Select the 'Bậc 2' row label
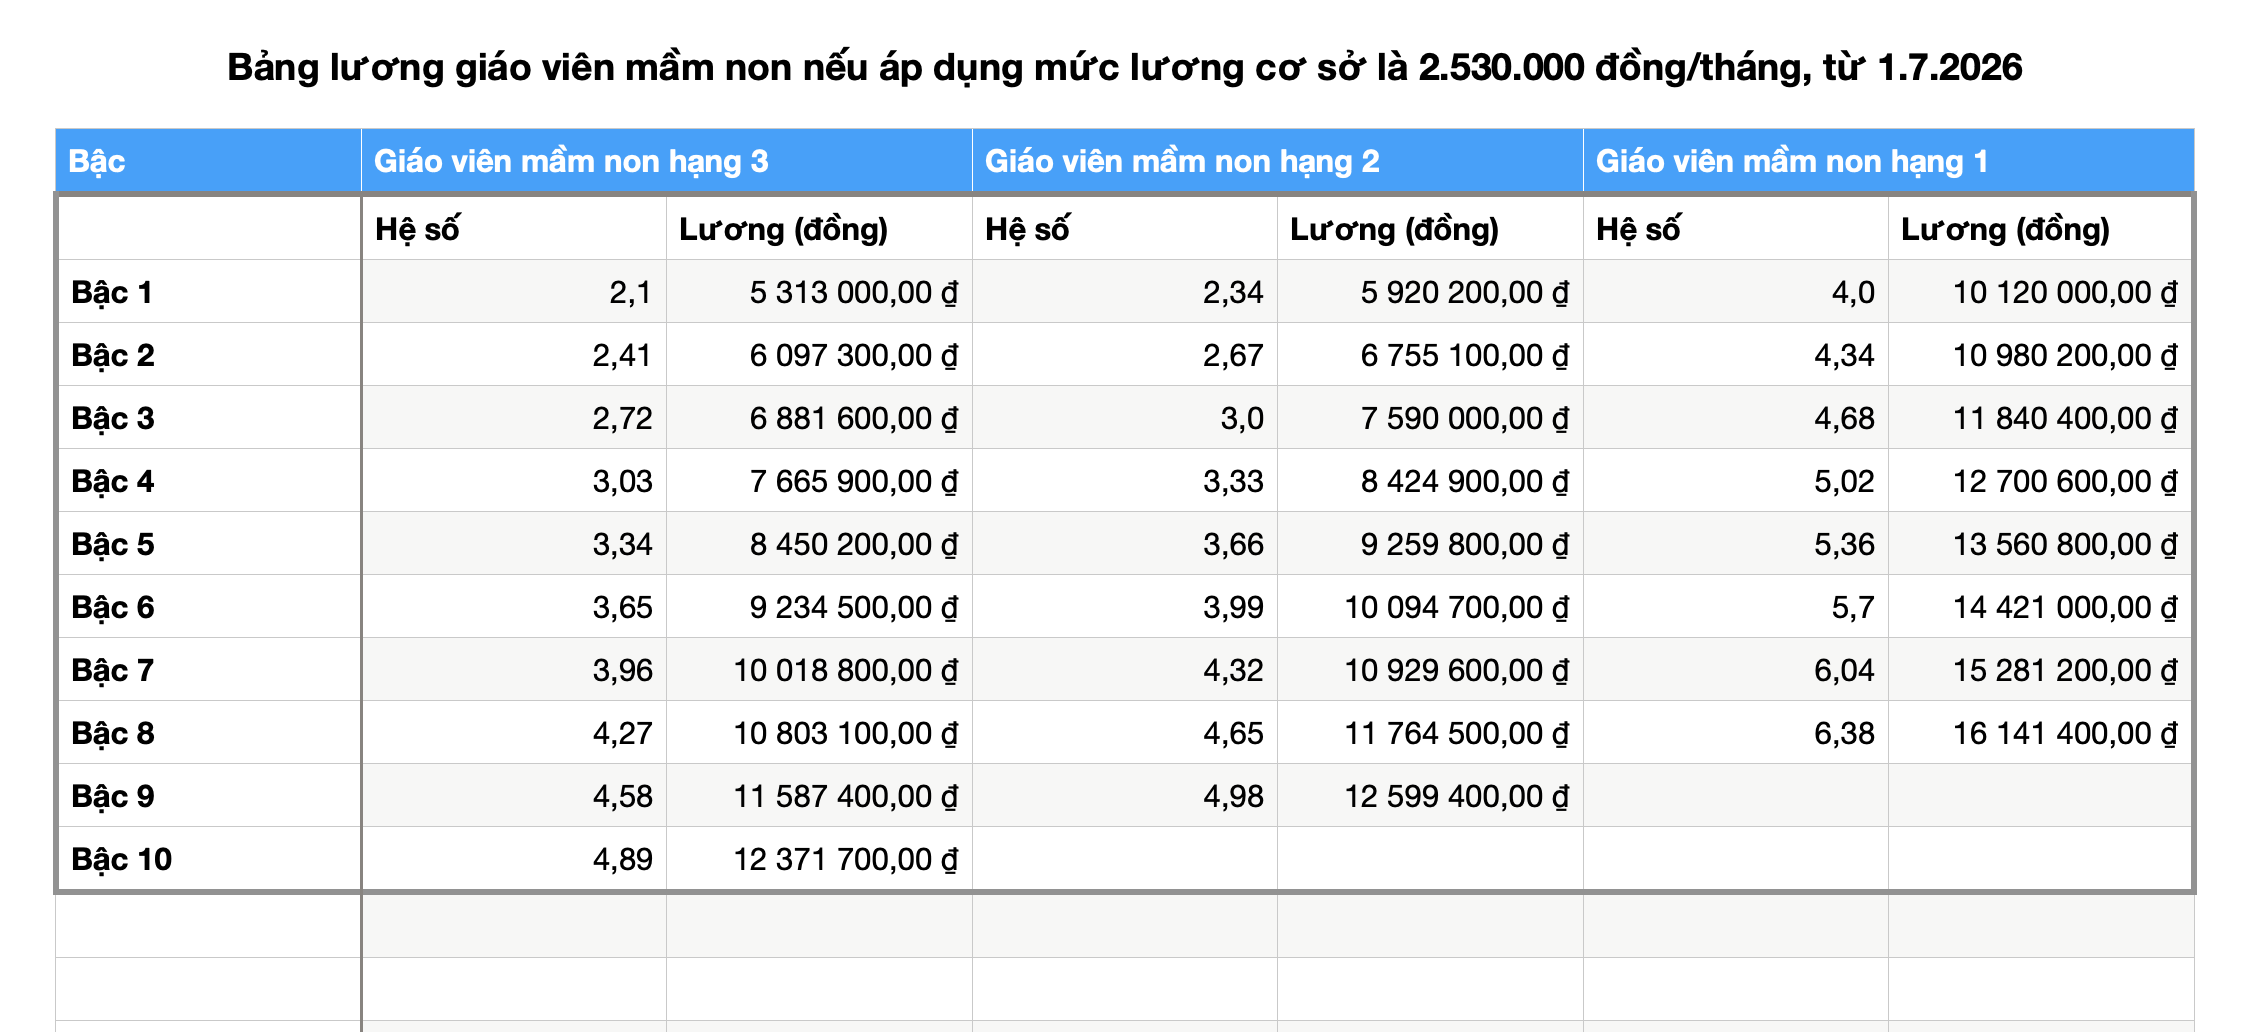The height and width of the screenshot is (1032, 2260). [209, 355]
